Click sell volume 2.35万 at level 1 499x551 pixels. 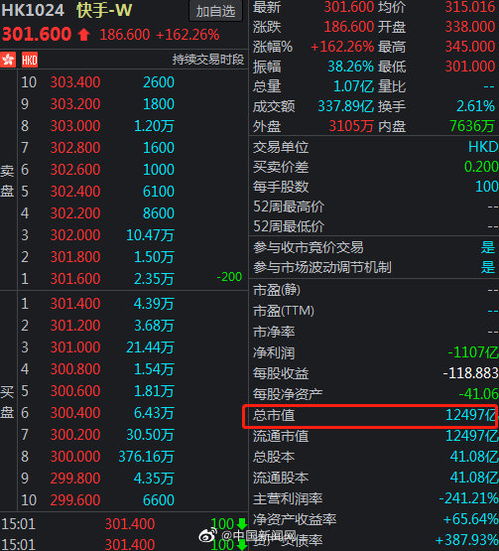coord(154,279)
